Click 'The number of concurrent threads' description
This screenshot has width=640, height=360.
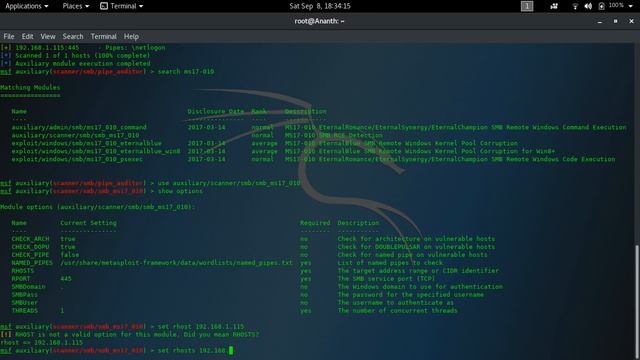point(397,311)
